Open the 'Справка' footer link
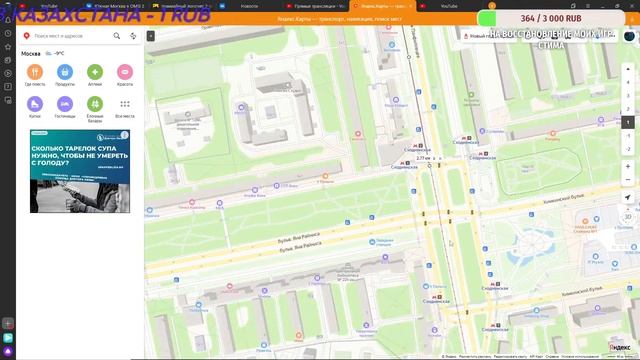Screen dimensions: 640x360 click(x=553, y=357)
